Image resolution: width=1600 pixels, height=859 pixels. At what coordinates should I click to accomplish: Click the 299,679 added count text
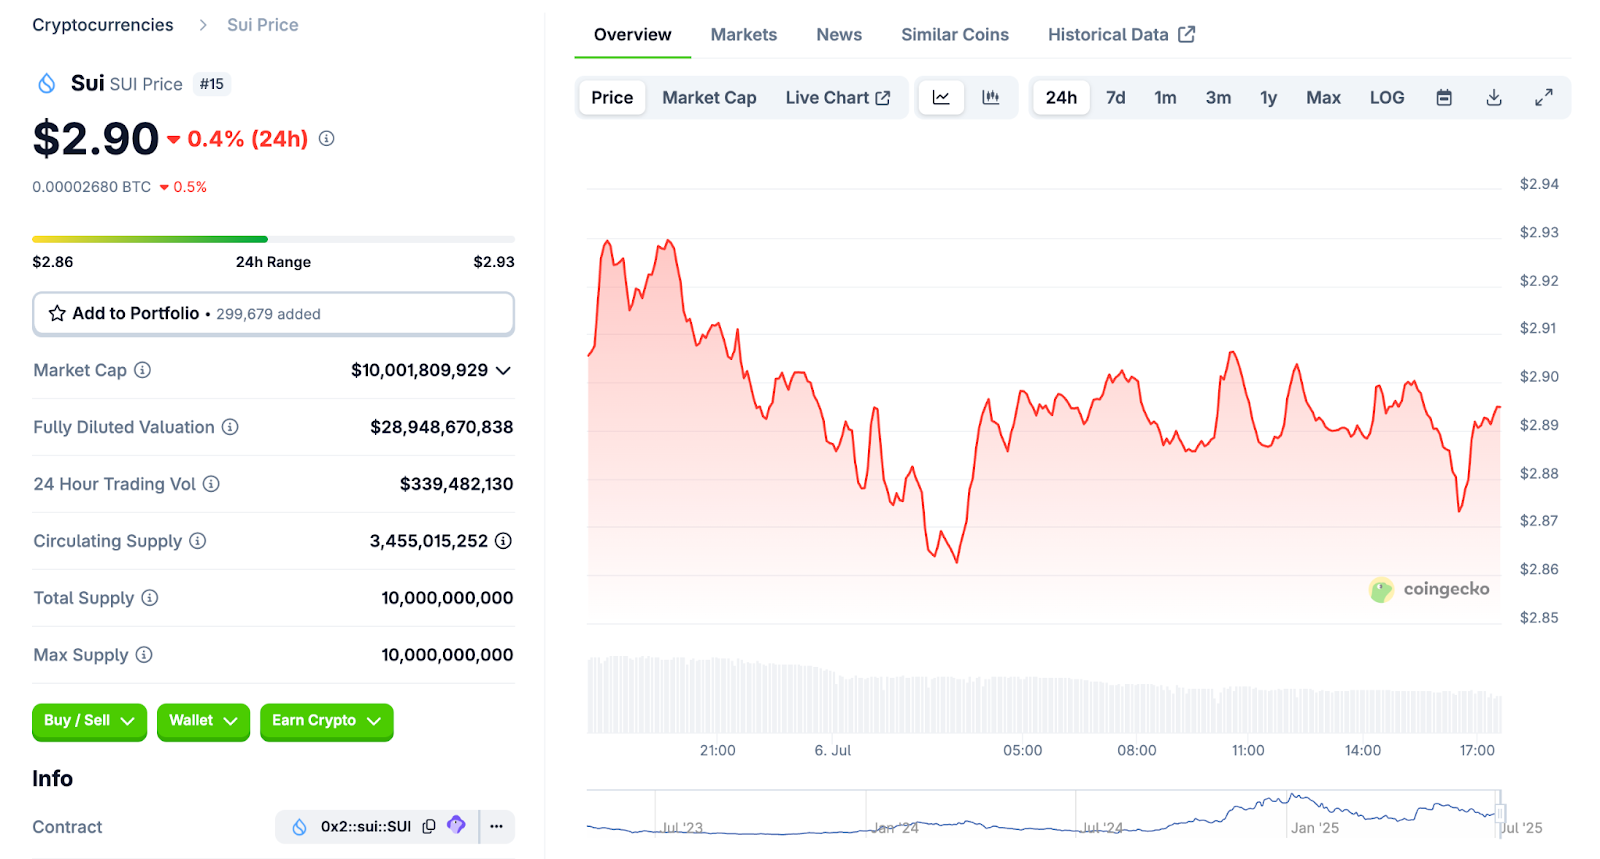pyautogui.click(x=268, y=314)
